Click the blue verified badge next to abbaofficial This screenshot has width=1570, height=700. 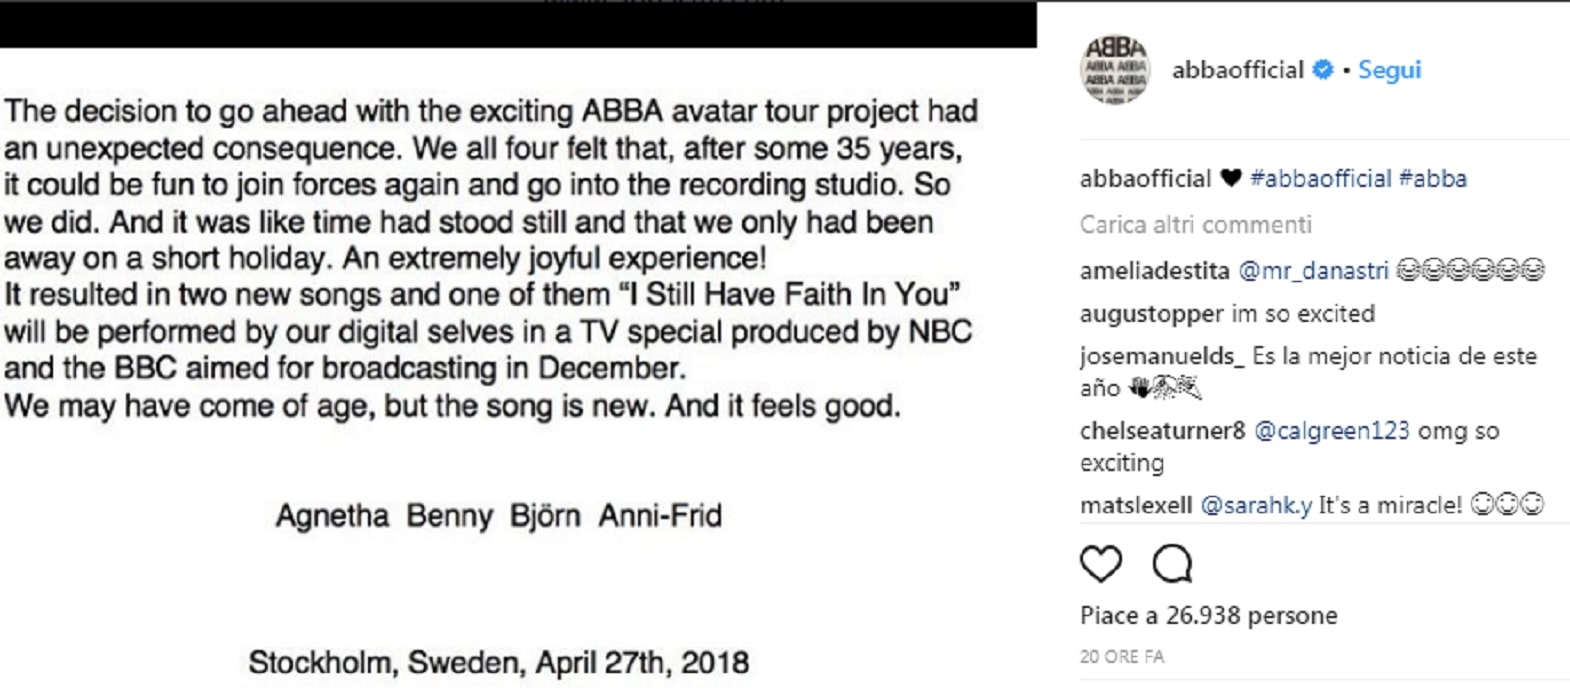(1324, 69)
